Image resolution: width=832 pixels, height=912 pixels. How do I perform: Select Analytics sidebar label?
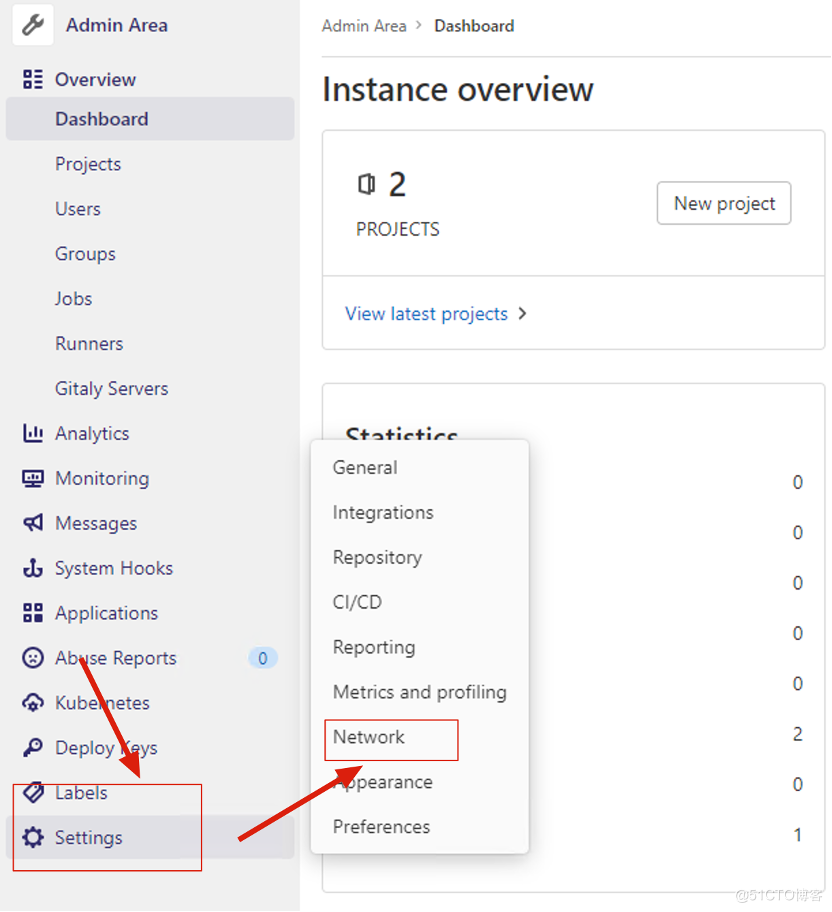[92, 433]
